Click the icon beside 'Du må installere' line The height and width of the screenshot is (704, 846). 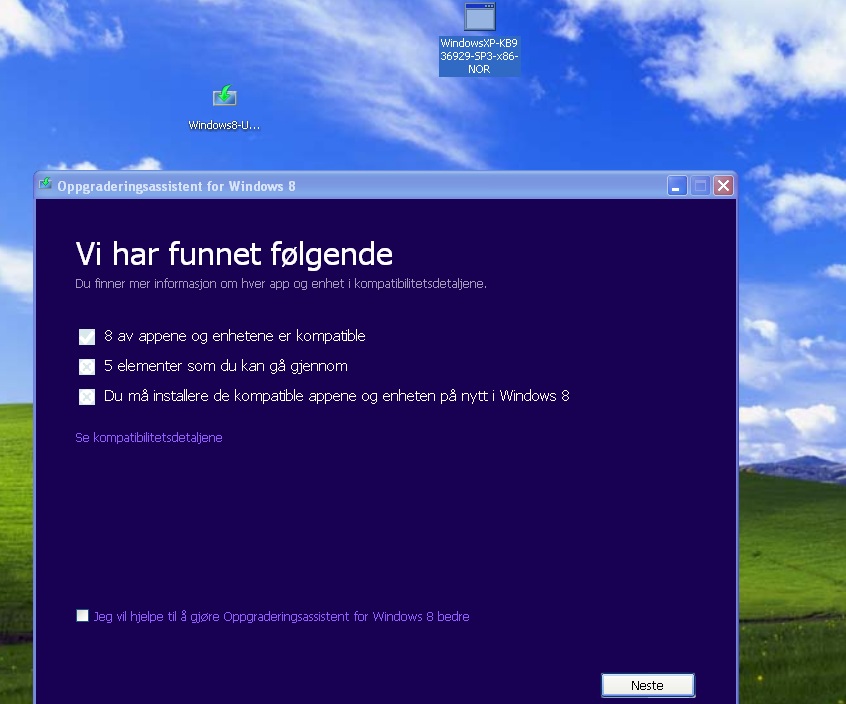[x=87, y=397]
